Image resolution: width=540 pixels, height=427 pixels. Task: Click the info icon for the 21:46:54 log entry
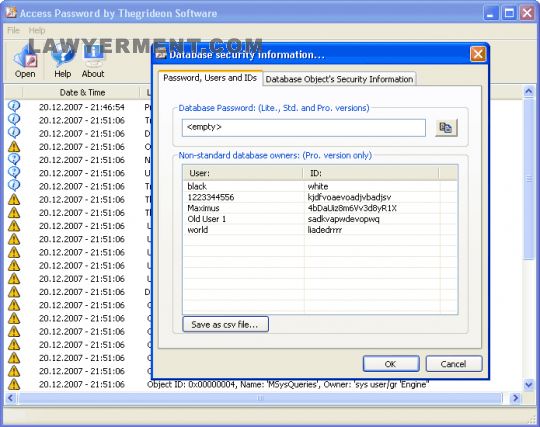point(14,106)
